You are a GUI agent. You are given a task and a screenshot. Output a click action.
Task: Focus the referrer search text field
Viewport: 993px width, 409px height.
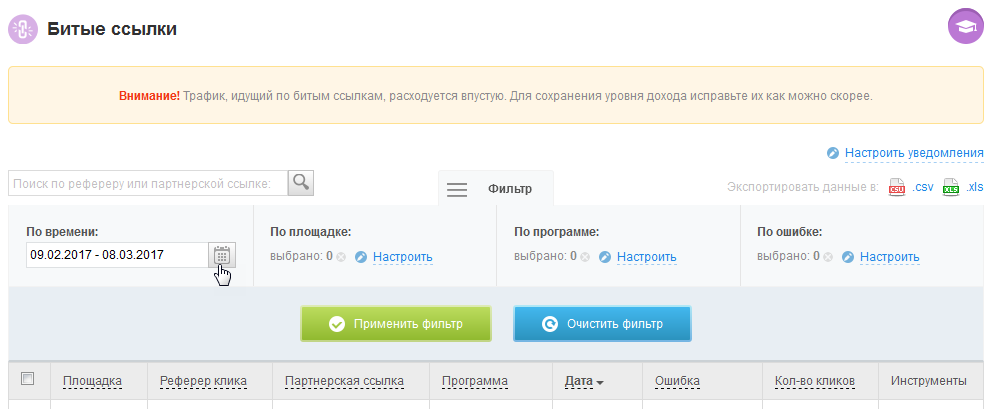coord(148,183)
